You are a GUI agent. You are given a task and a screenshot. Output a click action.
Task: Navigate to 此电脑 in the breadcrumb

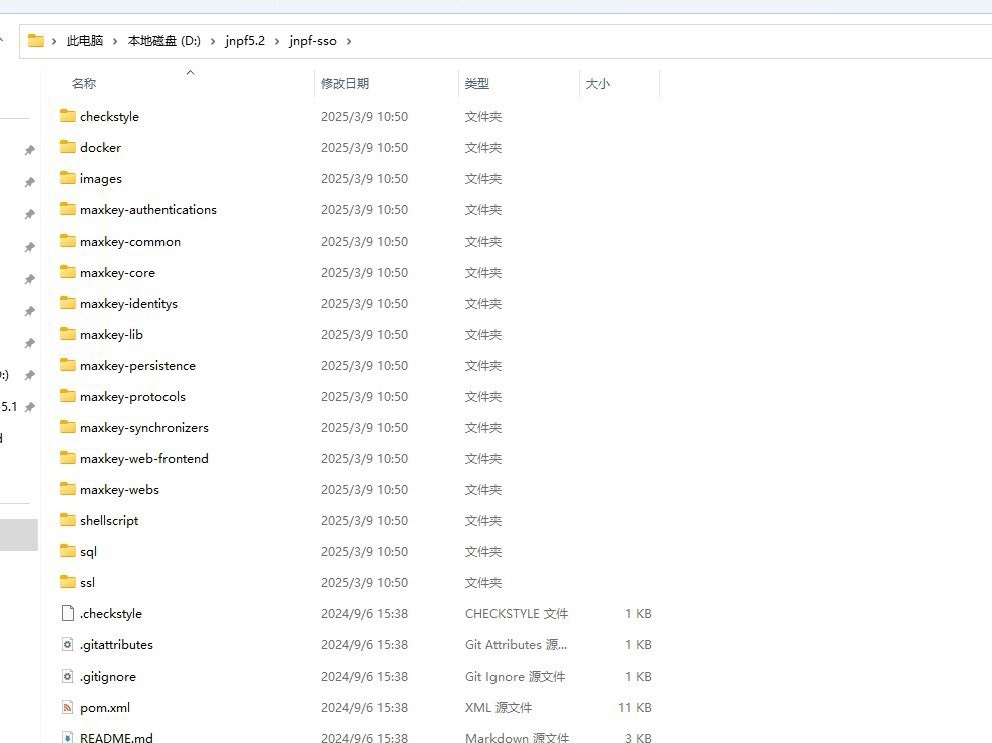(x=85, y=41)
